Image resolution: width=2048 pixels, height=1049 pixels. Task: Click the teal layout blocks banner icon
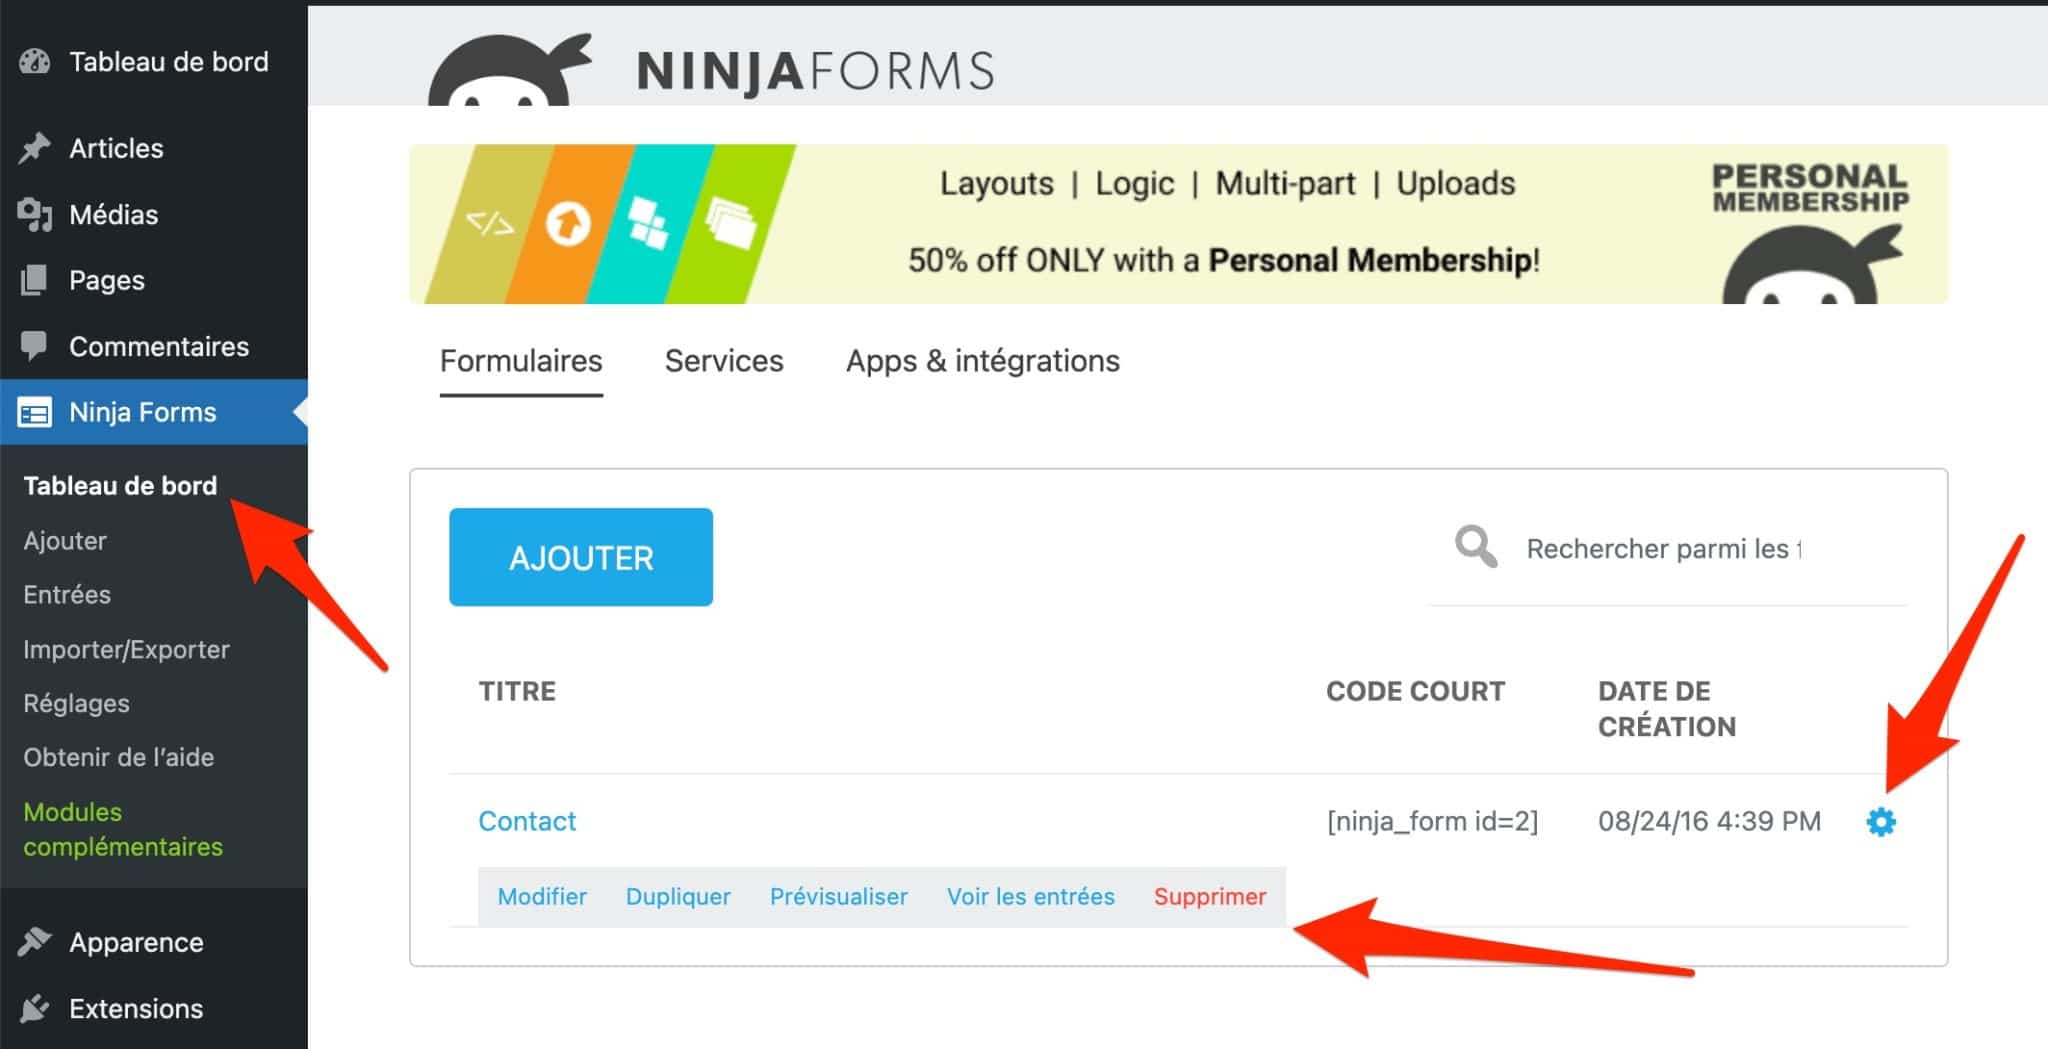pos(647,223)
